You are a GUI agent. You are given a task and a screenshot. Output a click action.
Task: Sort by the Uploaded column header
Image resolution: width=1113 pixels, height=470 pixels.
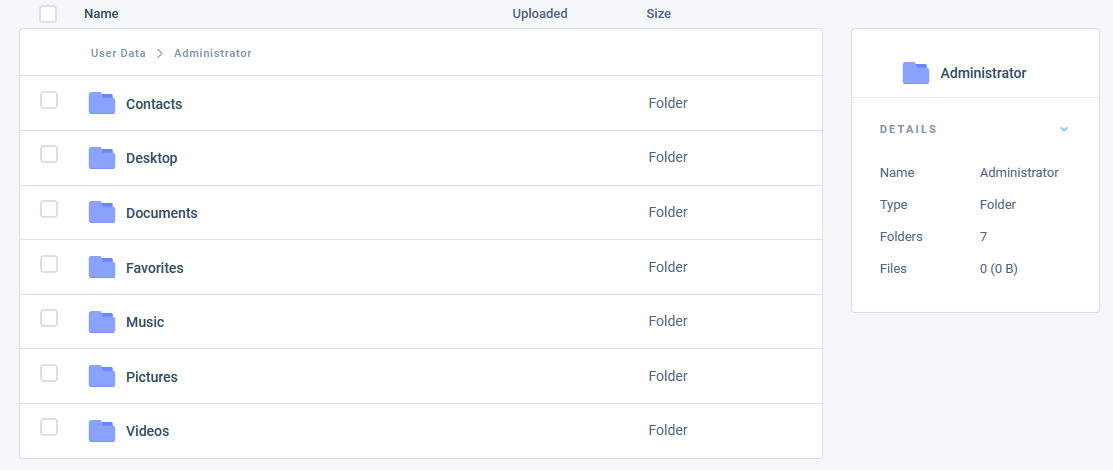pos(540,13)
